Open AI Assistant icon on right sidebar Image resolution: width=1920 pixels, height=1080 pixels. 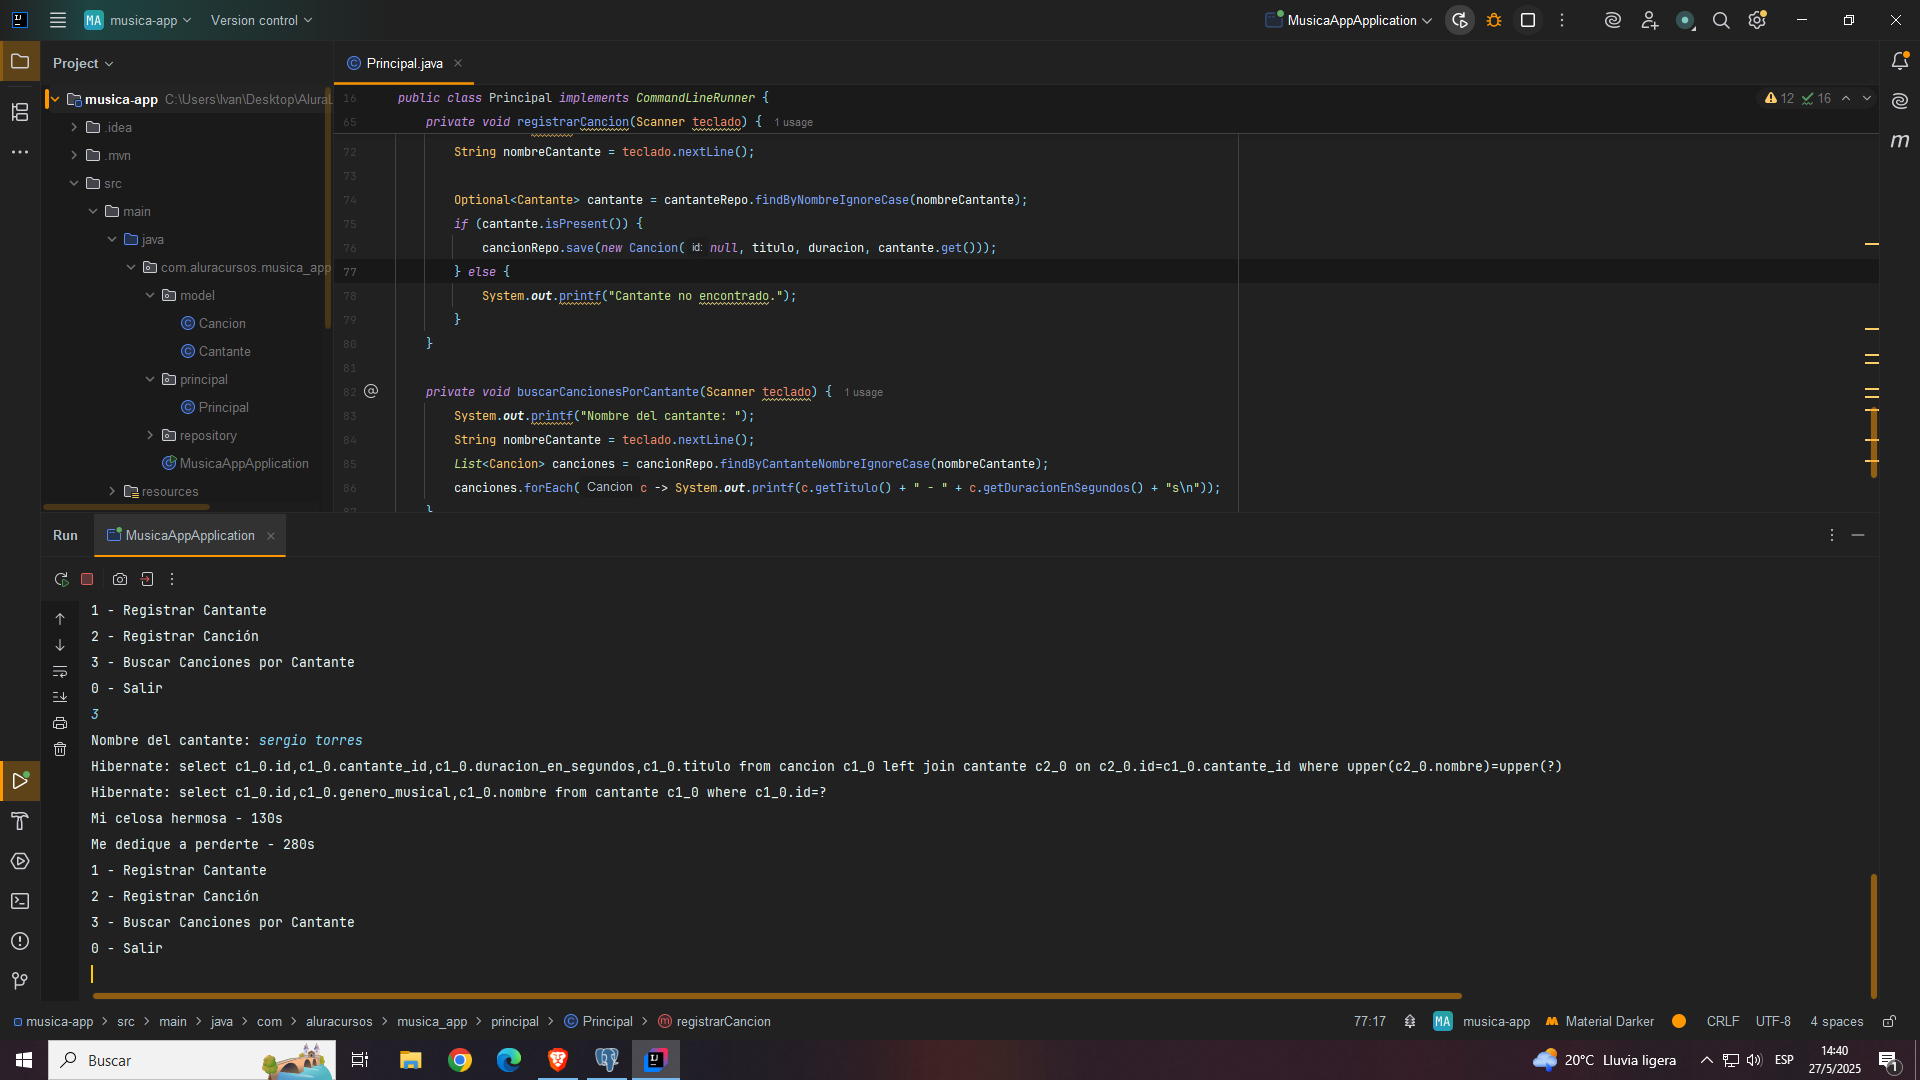[1900, 101]
